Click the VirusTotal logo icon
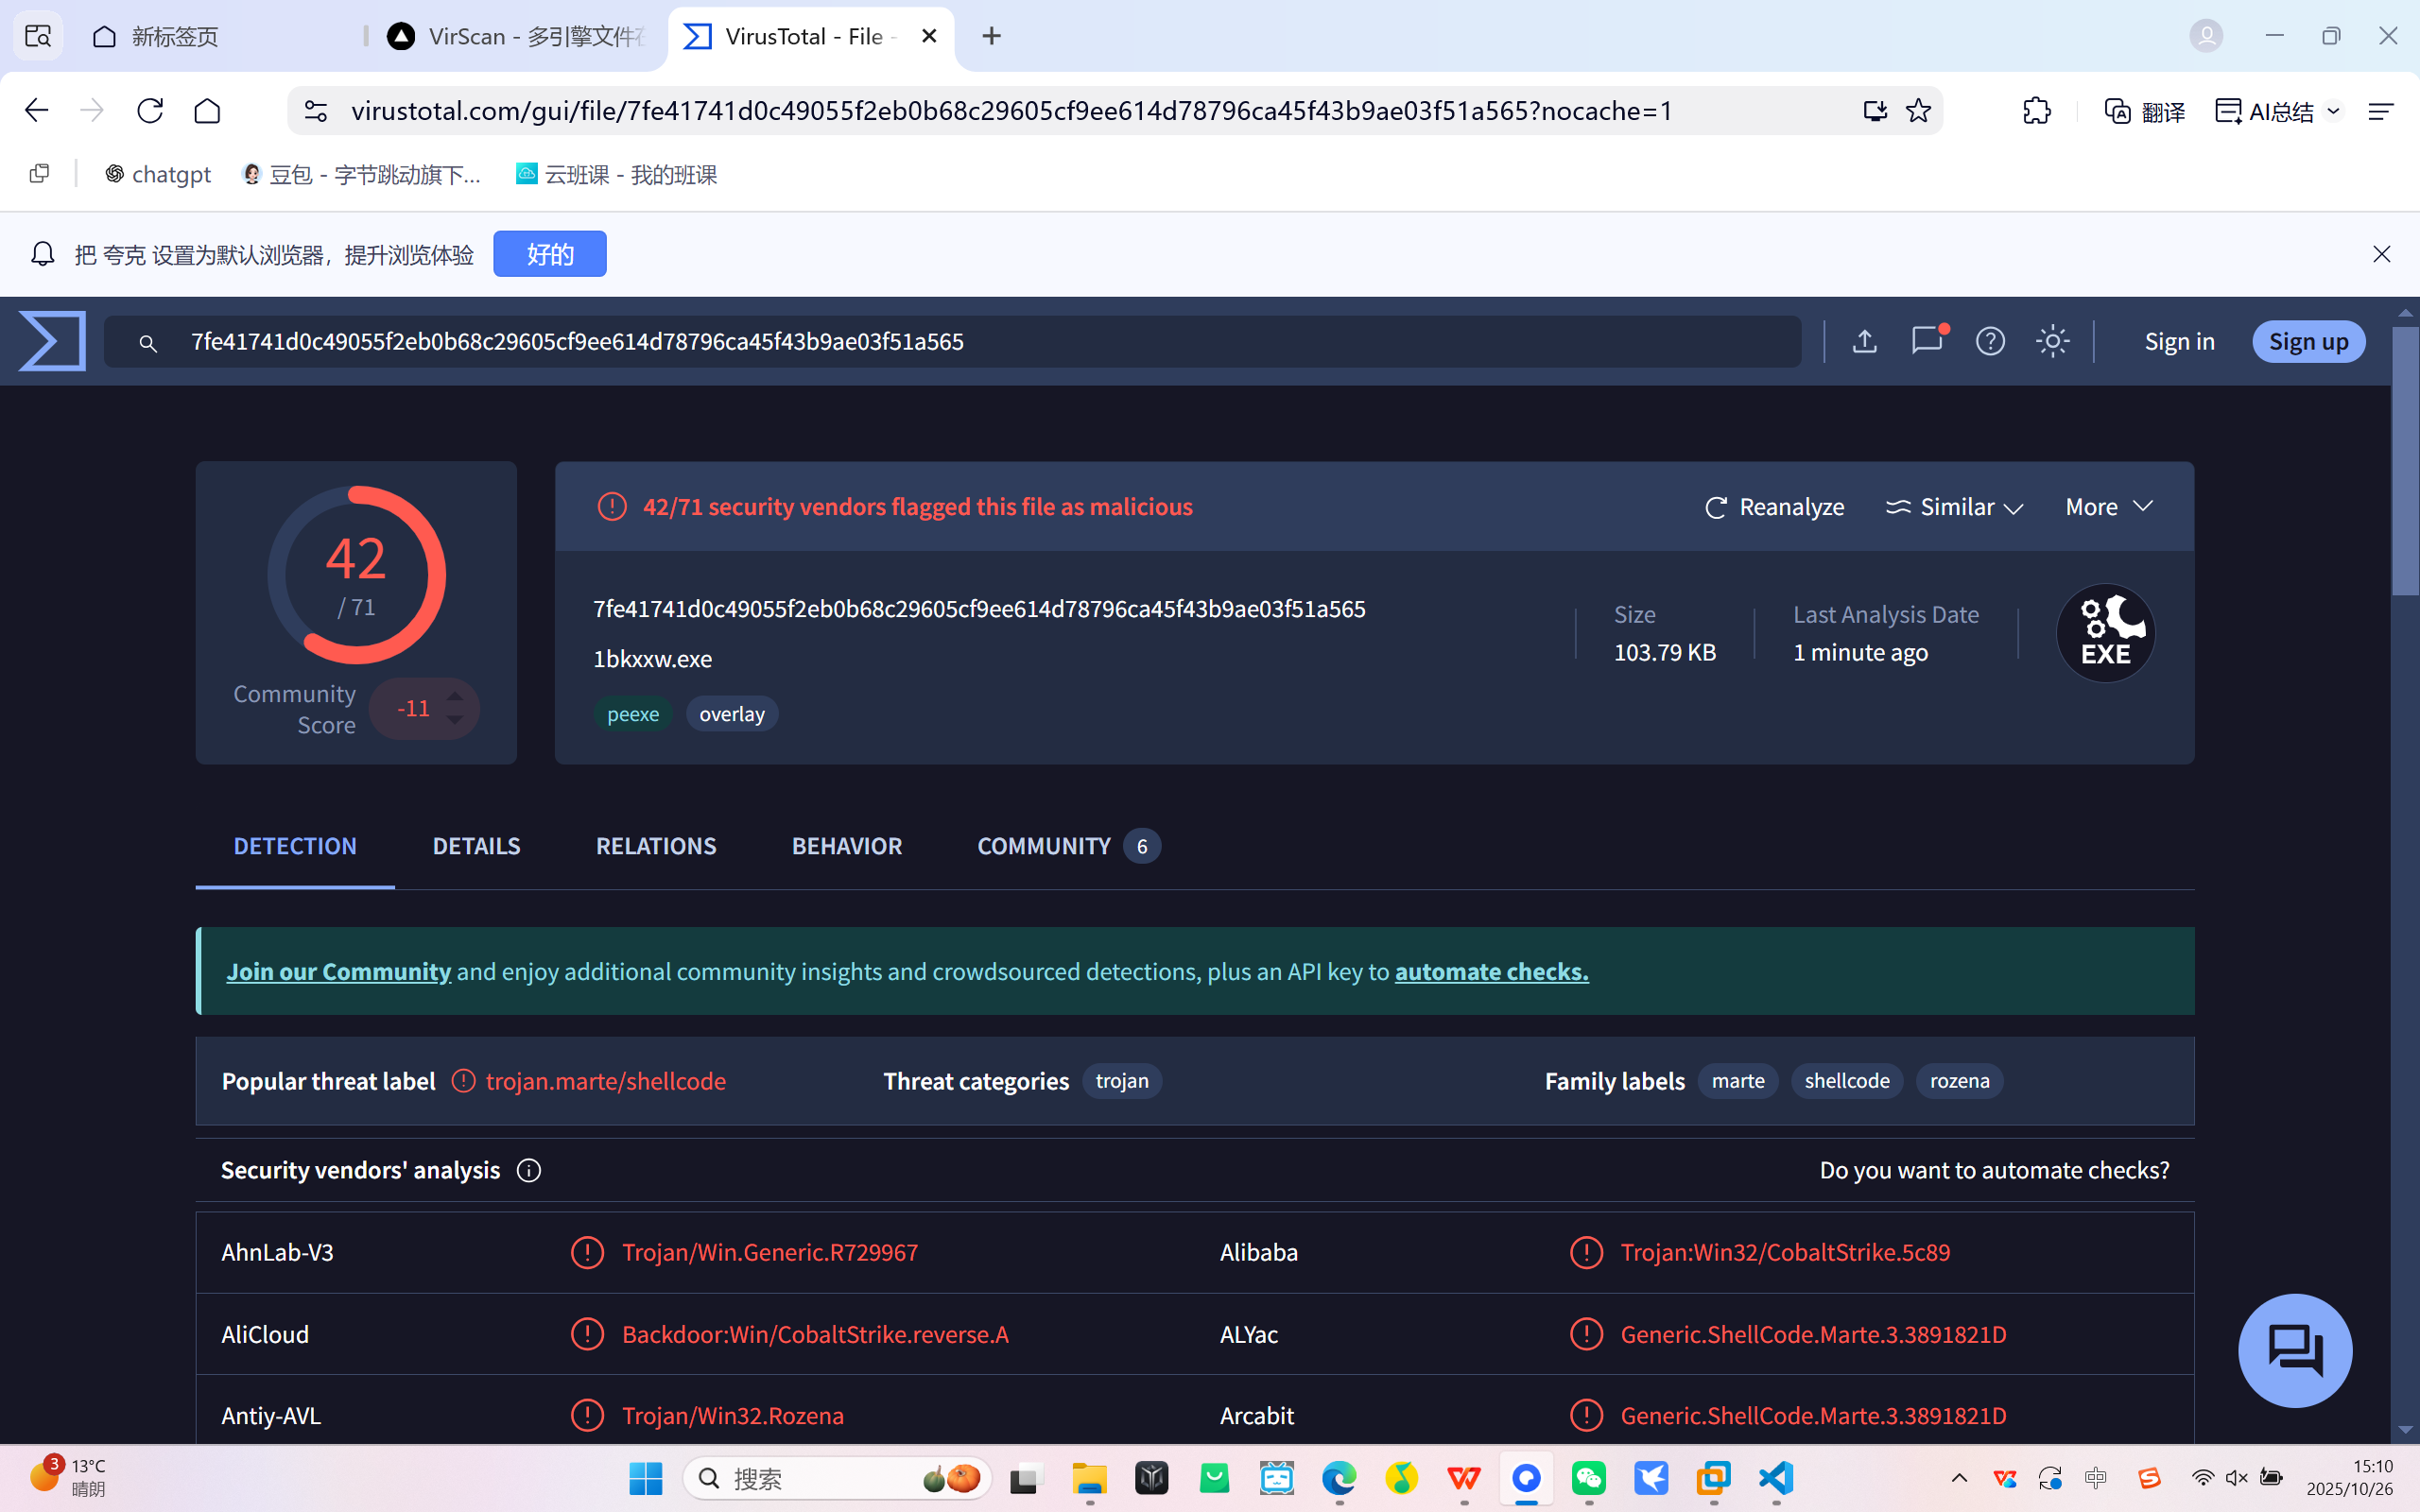The height and width of the screenshot is (1512, 2420). (x=52, y=341)
